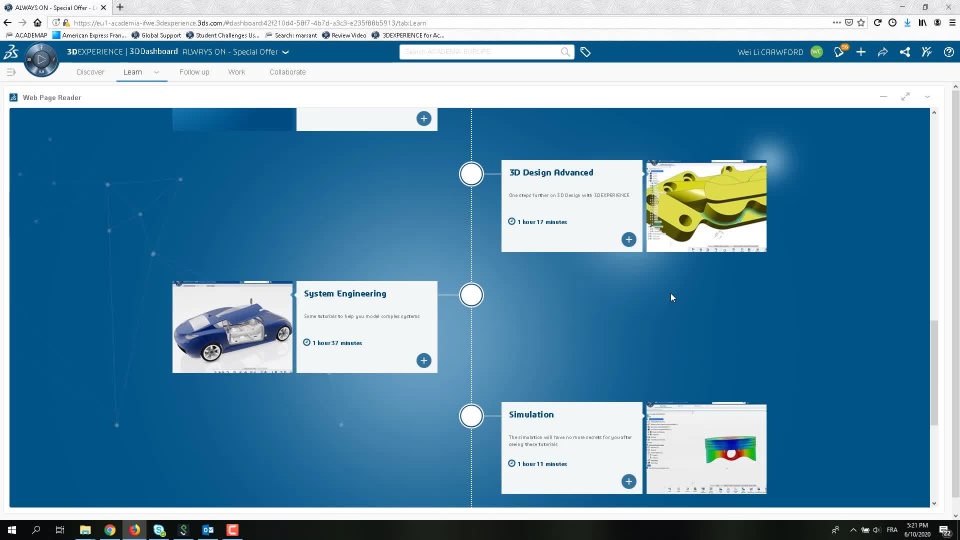Open page actions ellipsis in address bar
Image resolution: width=960 pixels, height=540 pixels.
(x=836, y=23)
